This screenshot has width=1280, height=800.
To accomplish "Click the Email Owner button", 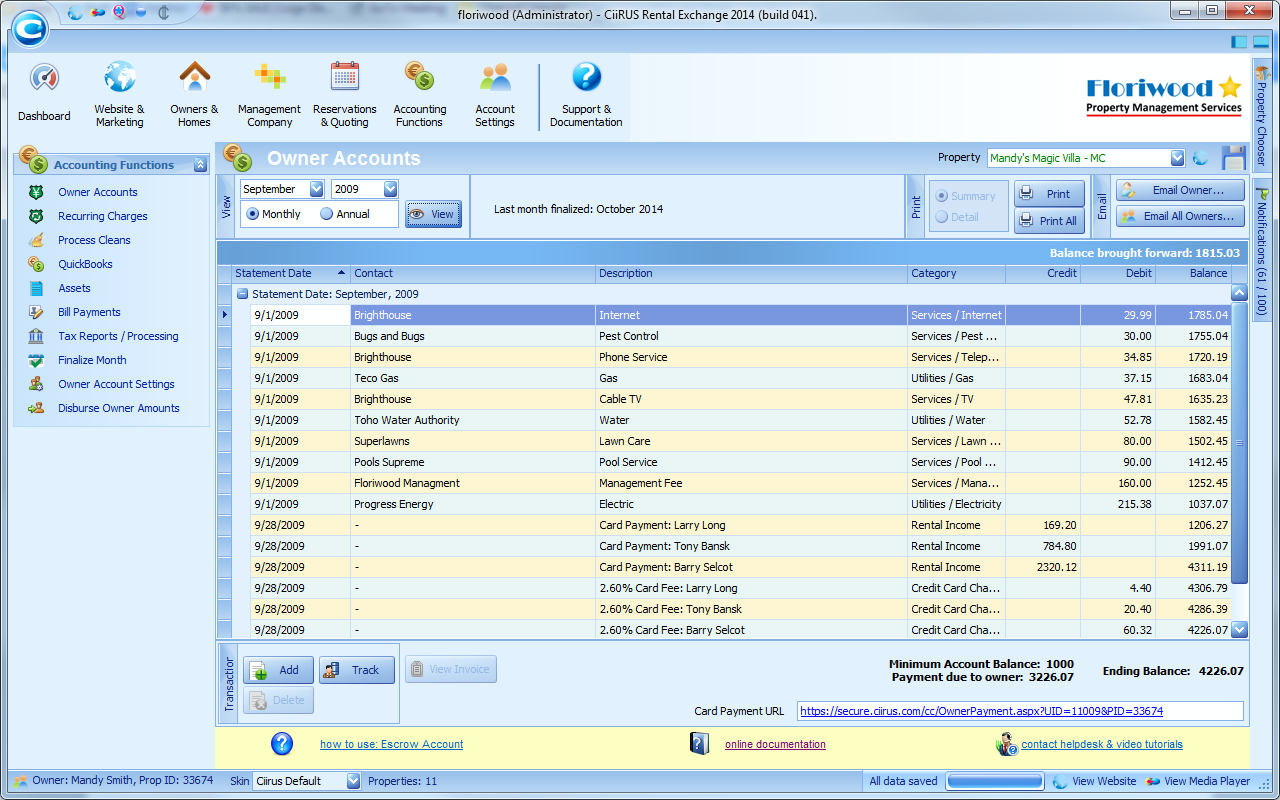I will [x=1181, y=190].
